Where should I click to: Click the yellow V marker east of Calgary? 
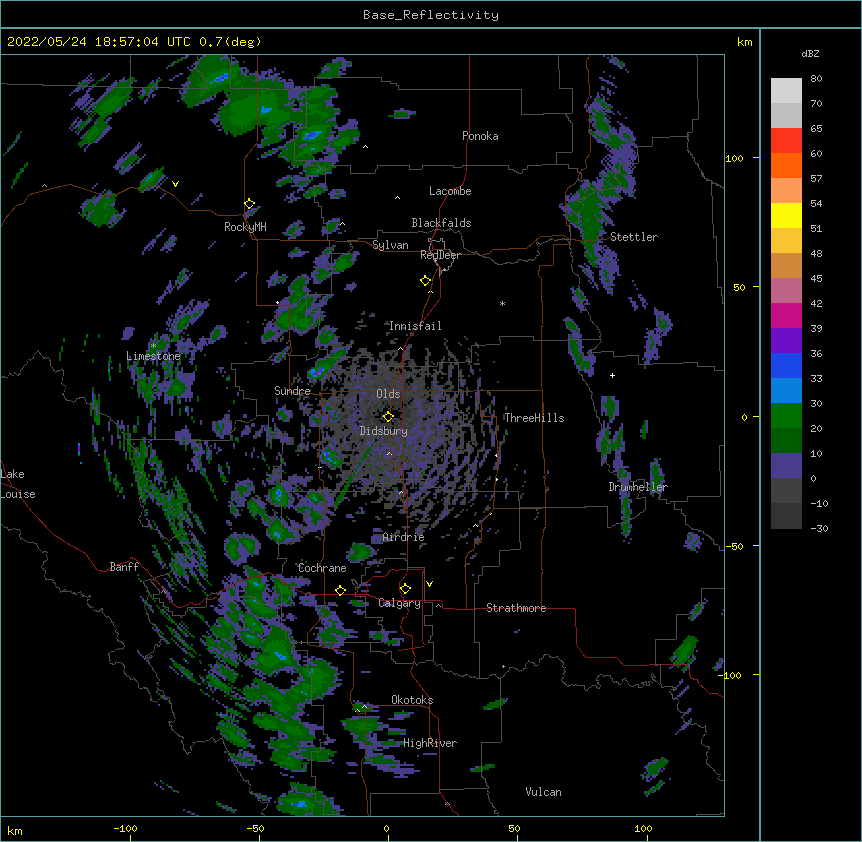click(x=429, y=584)
